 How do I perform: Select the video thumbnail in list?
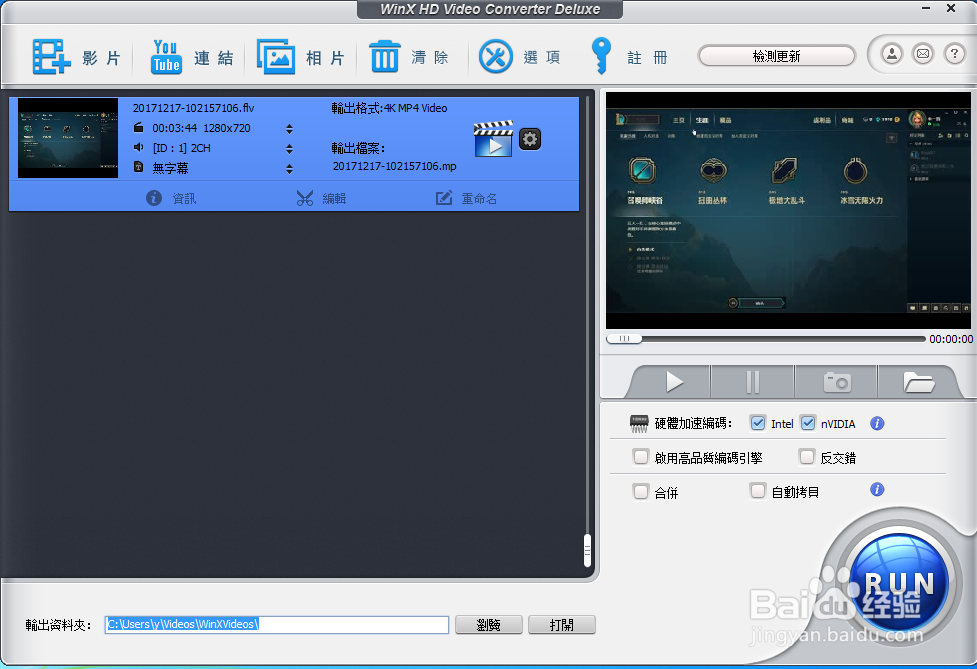68,138
